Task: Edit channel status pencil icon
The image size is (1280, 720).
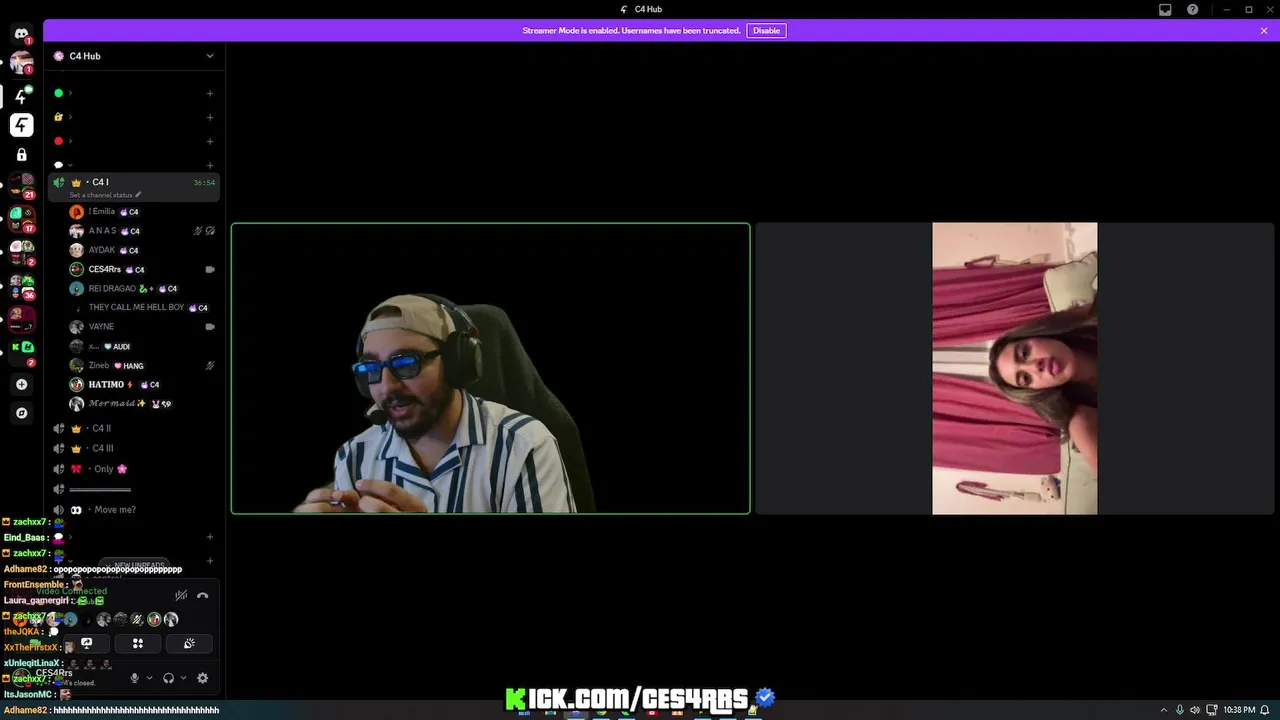Action: (138, 195)
